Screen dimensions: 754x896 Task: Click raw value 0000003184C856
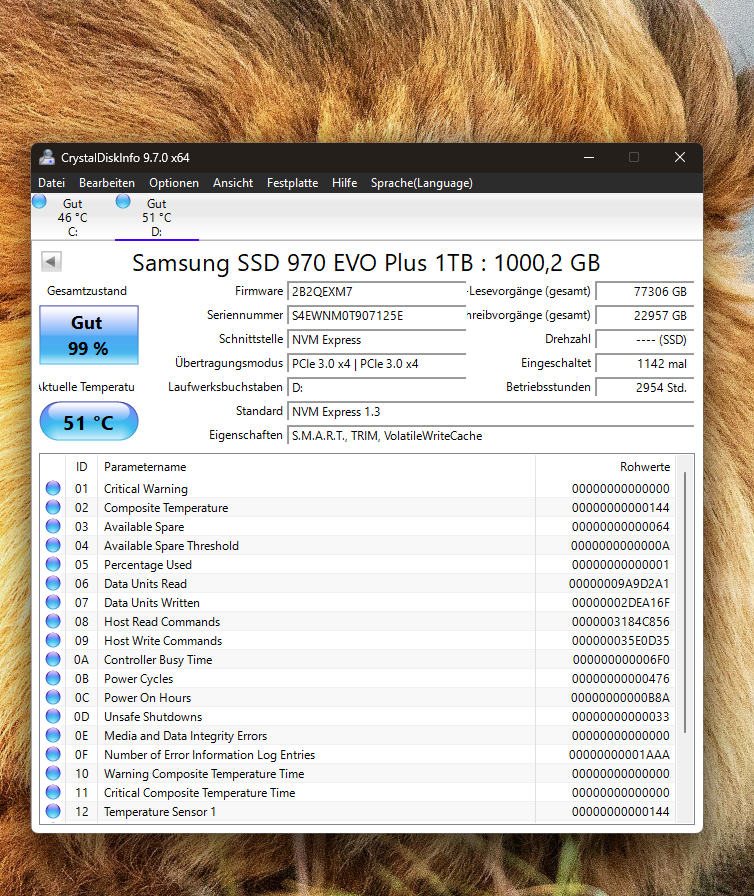pos(620,622)
